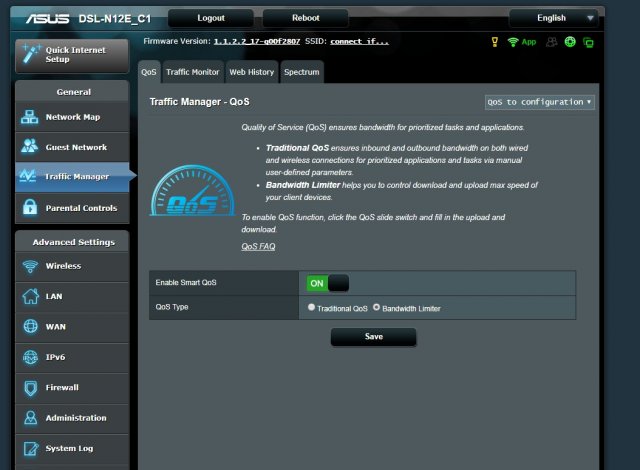
Task: Click the Parental Controls lock icon
Action: (29, 208)
